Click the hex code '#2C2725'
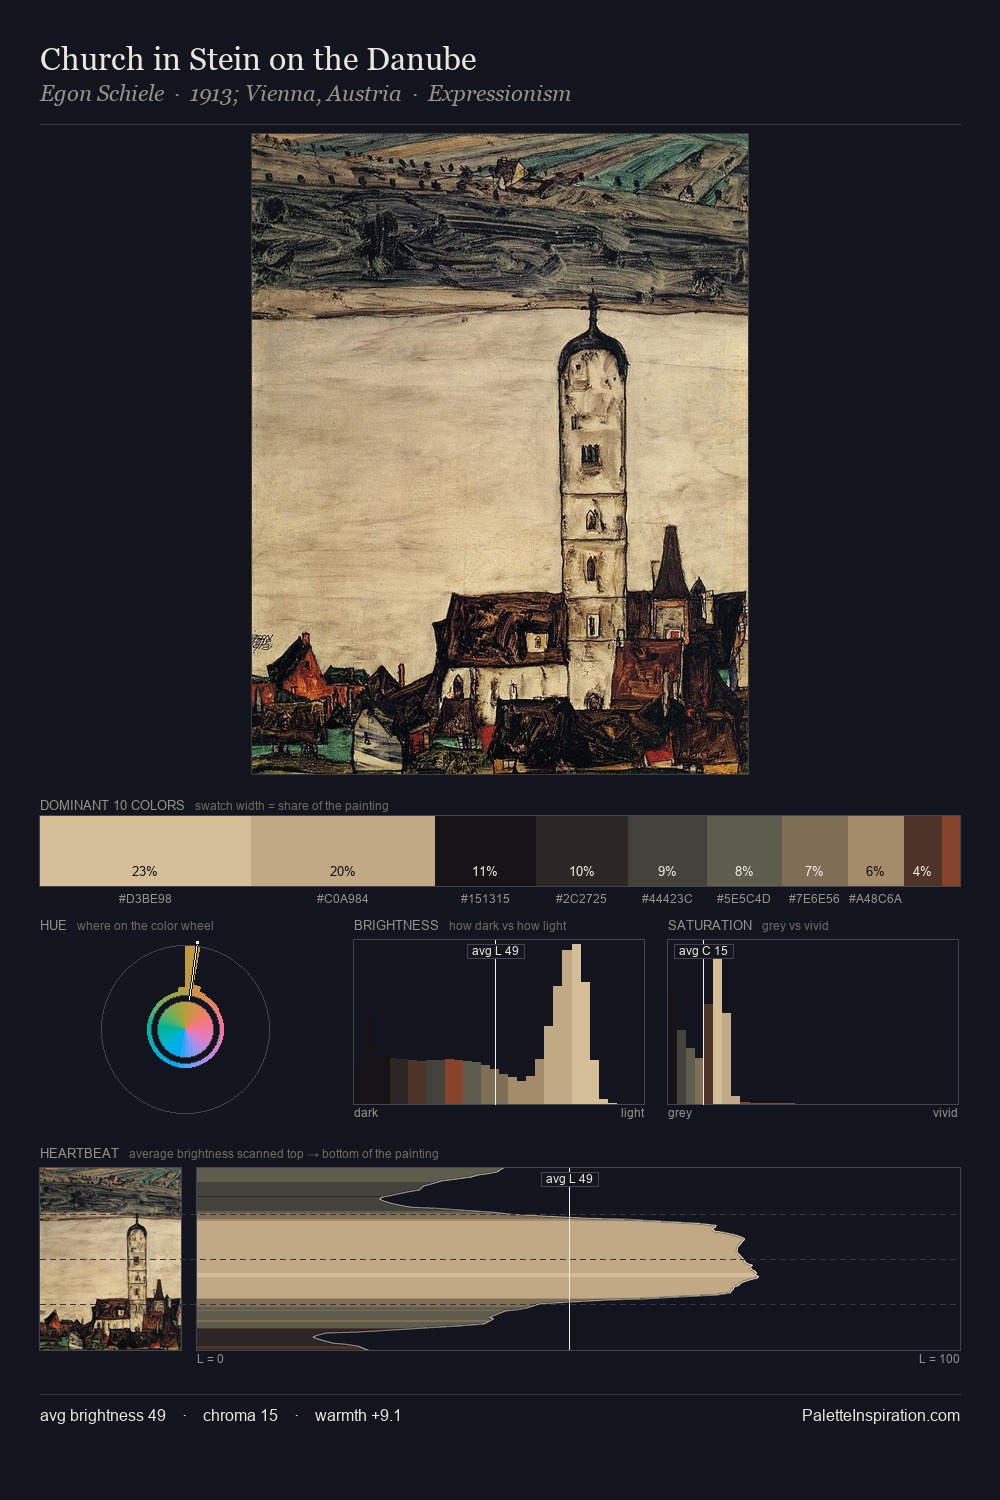Viewport: 1000px width, 1500px height. (582, 899)
